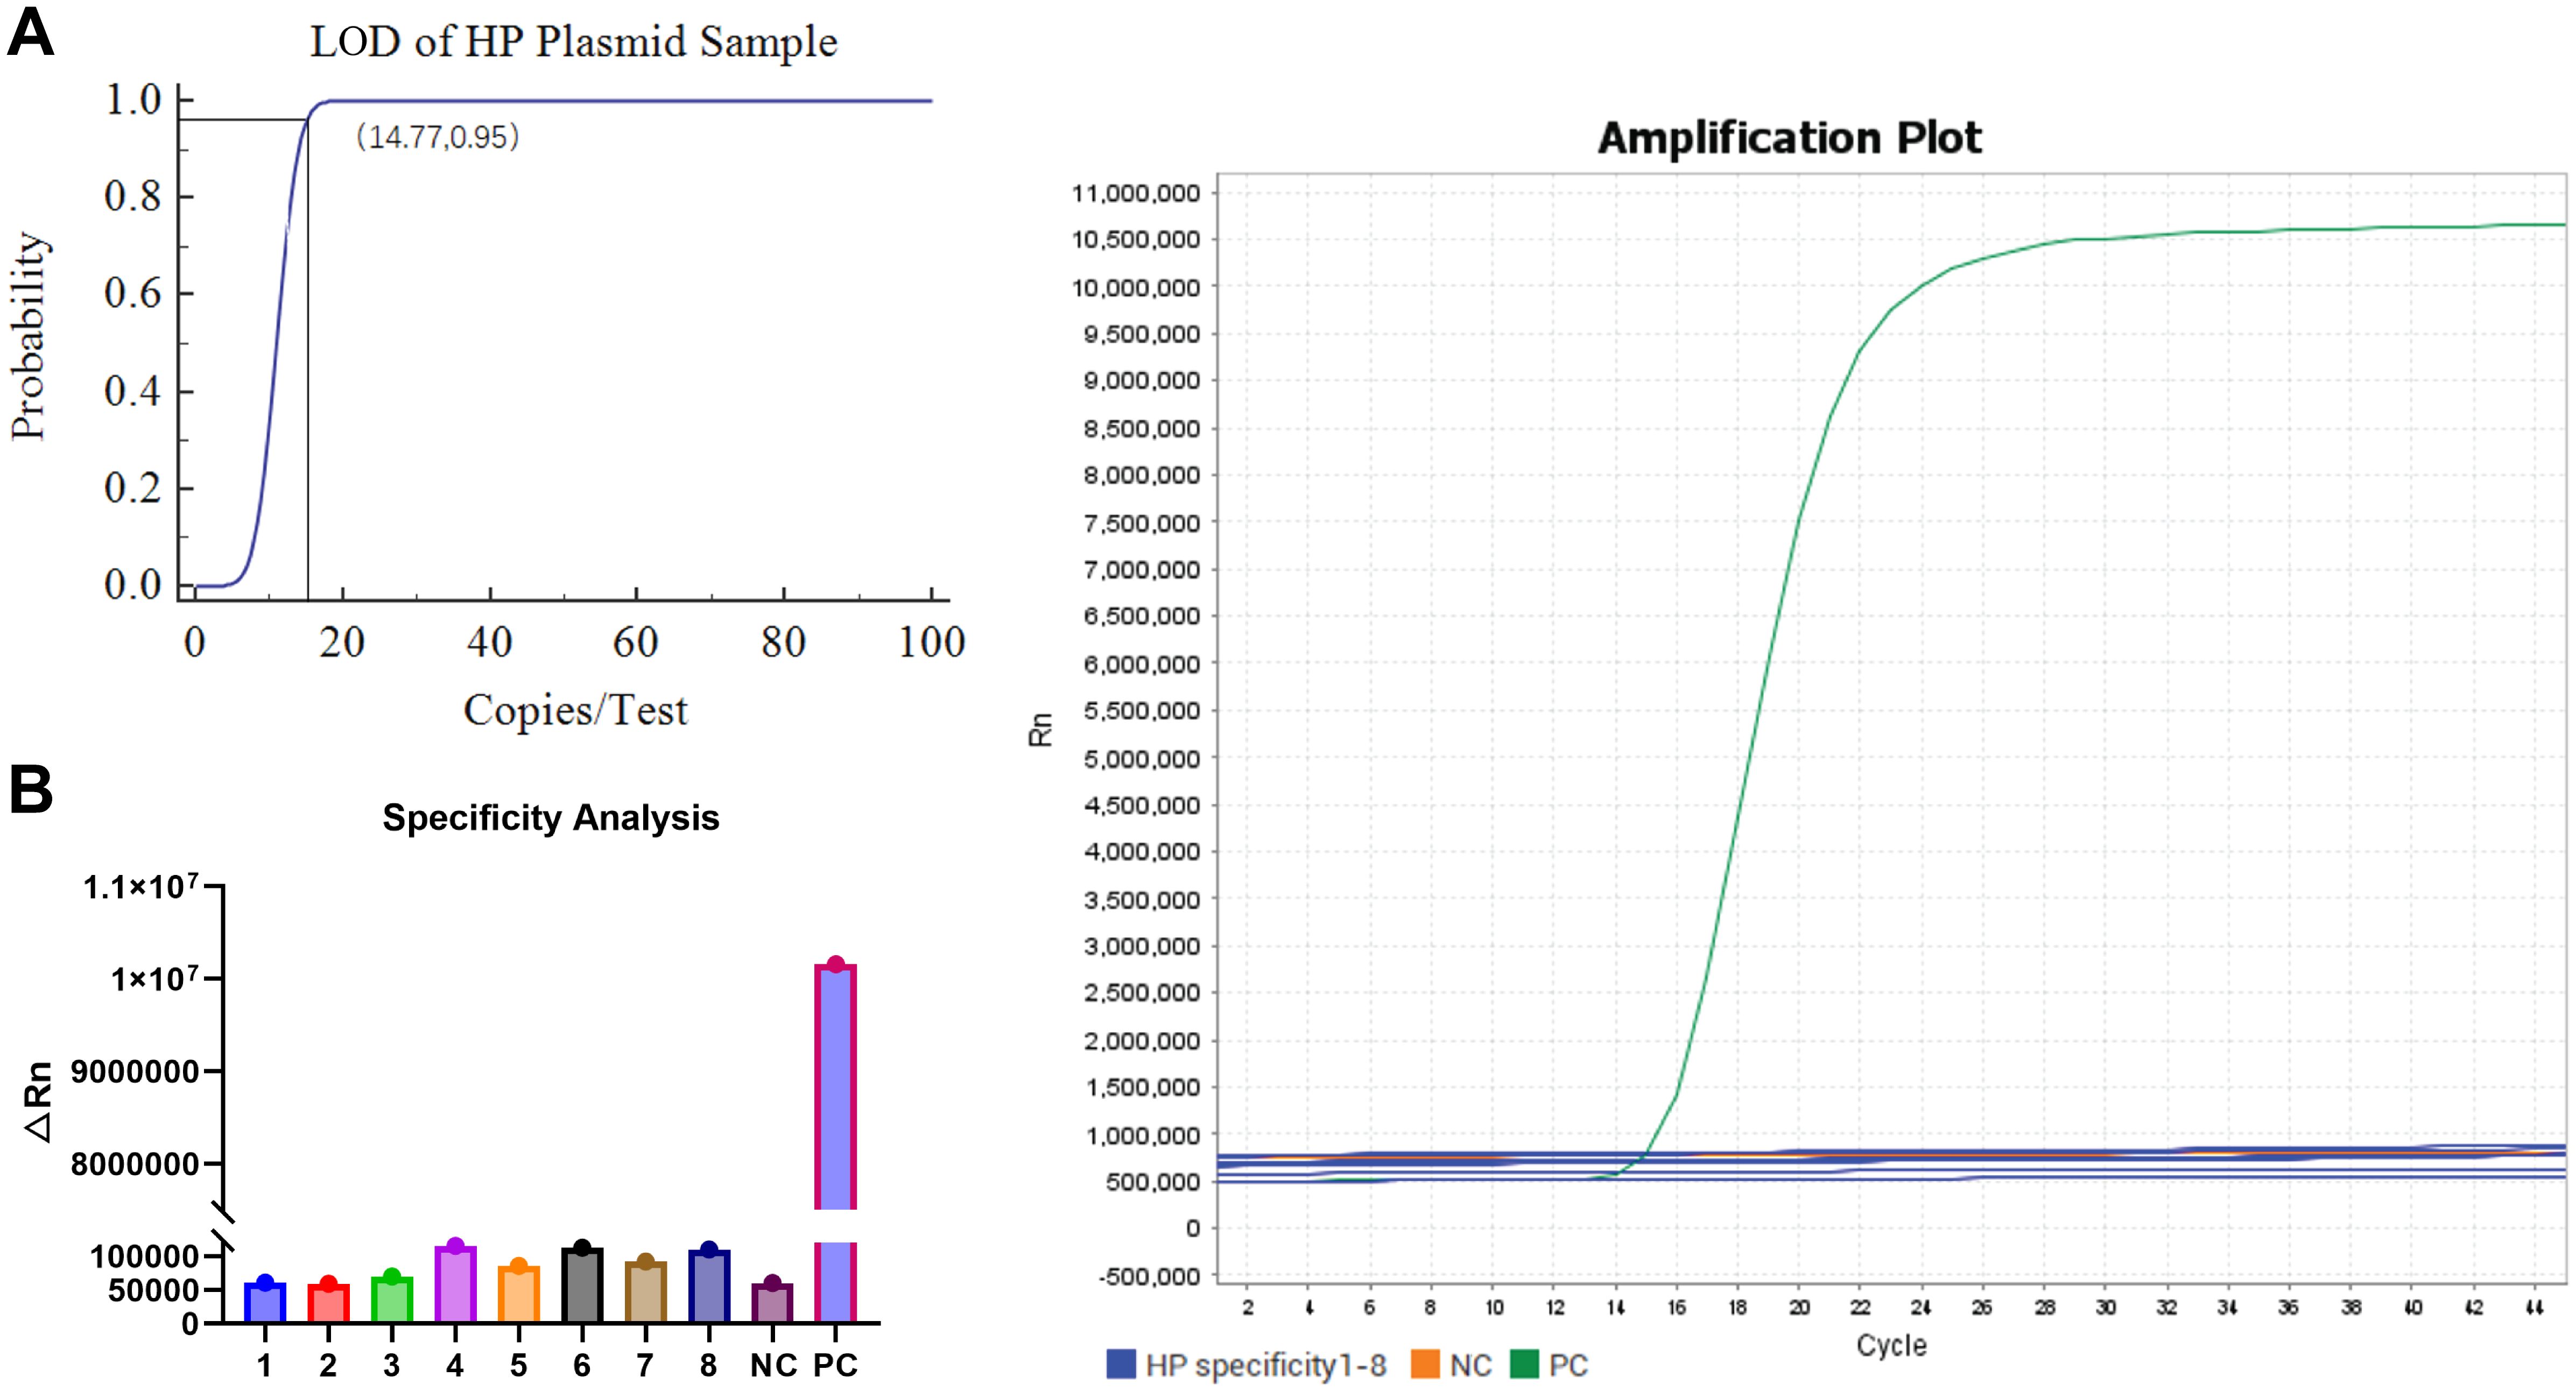Screen dimensions: 2576x1391
Task: Click the panel letter A
Action: (x=30, y=32)
